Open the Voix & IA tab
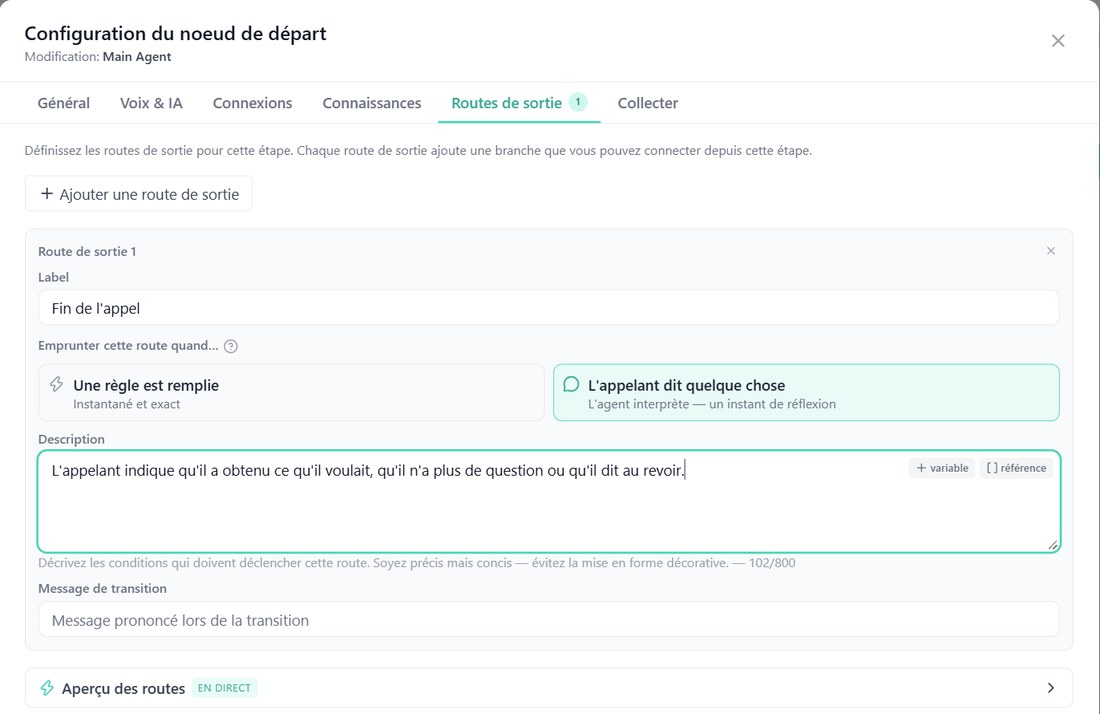 pos(152,103)
